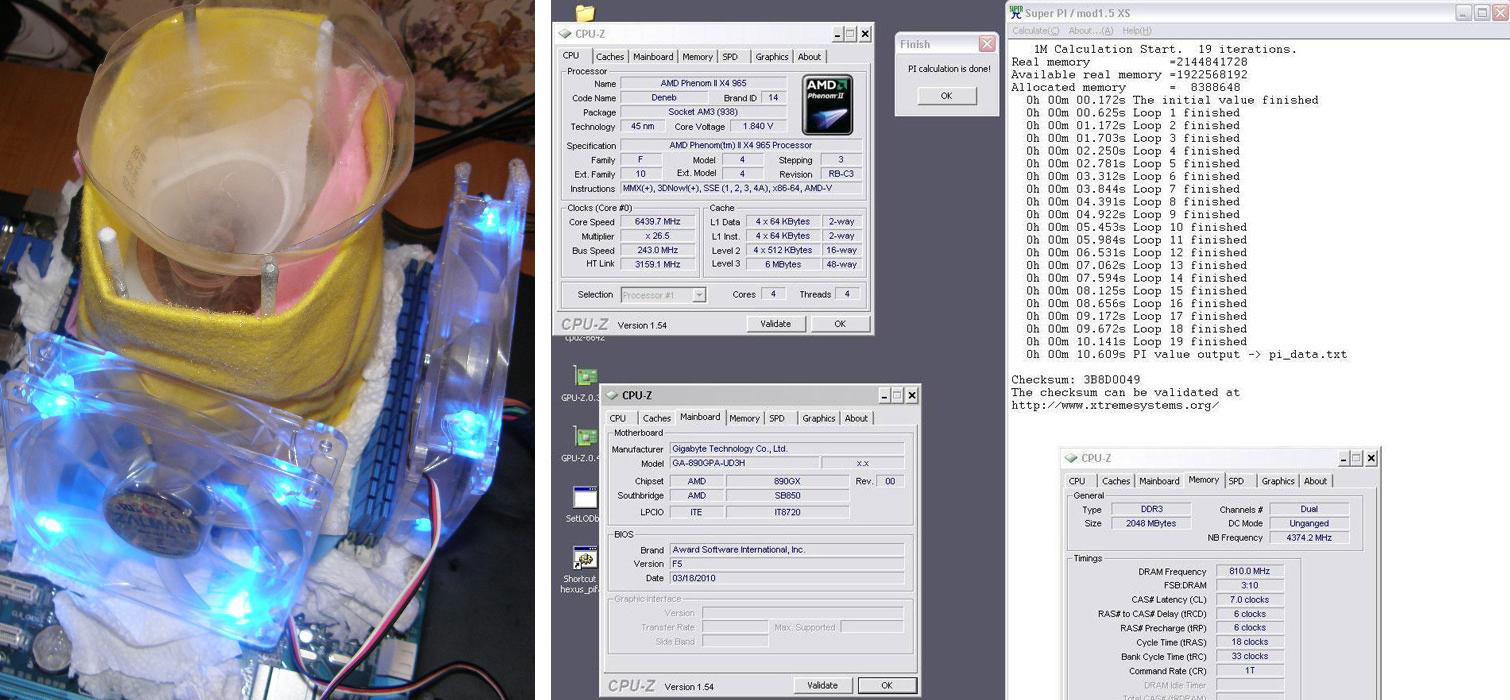Open the Processor #1 Selection dropdown
1510x700 pixels.
(x=699, y=295)
